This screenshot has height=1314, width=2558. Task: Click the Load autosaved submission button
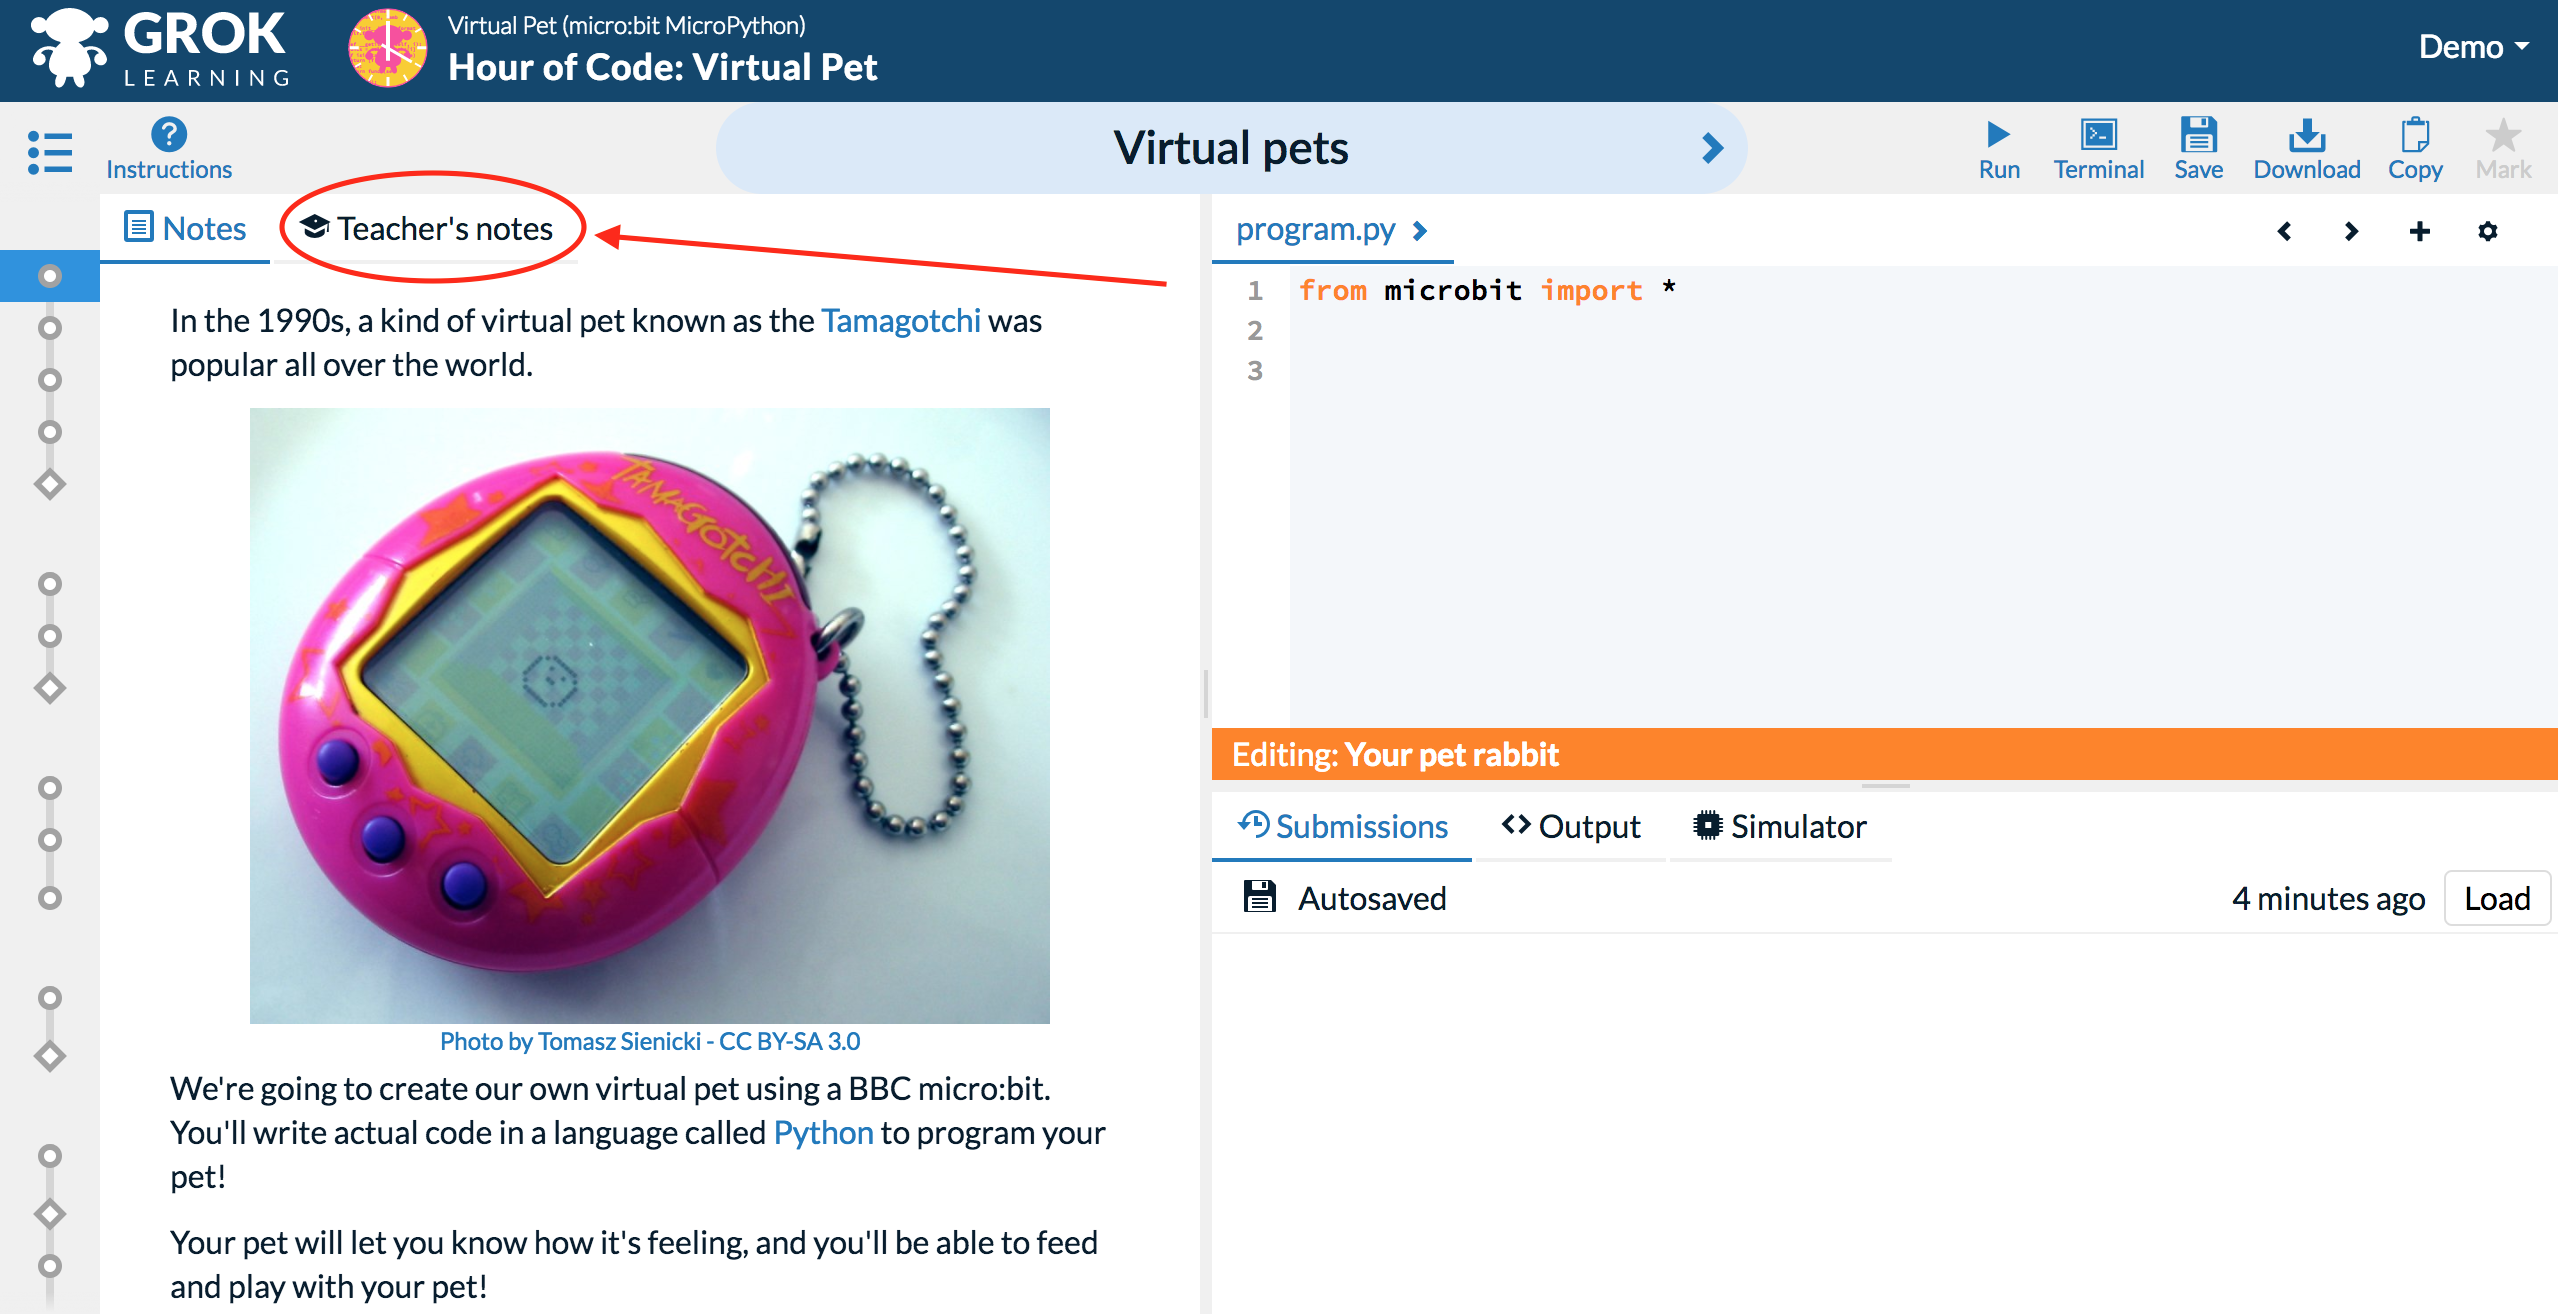2496,897
